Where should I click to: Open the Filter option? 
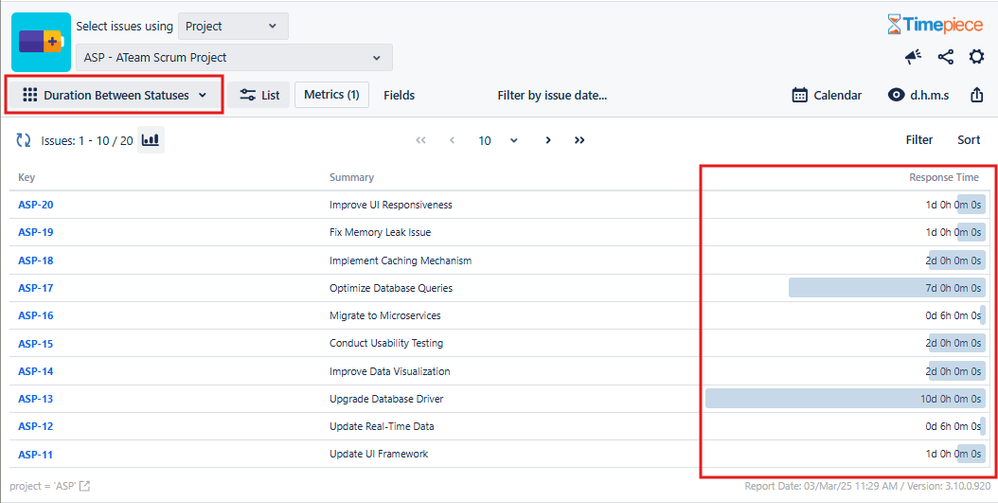tap(919, 140)
